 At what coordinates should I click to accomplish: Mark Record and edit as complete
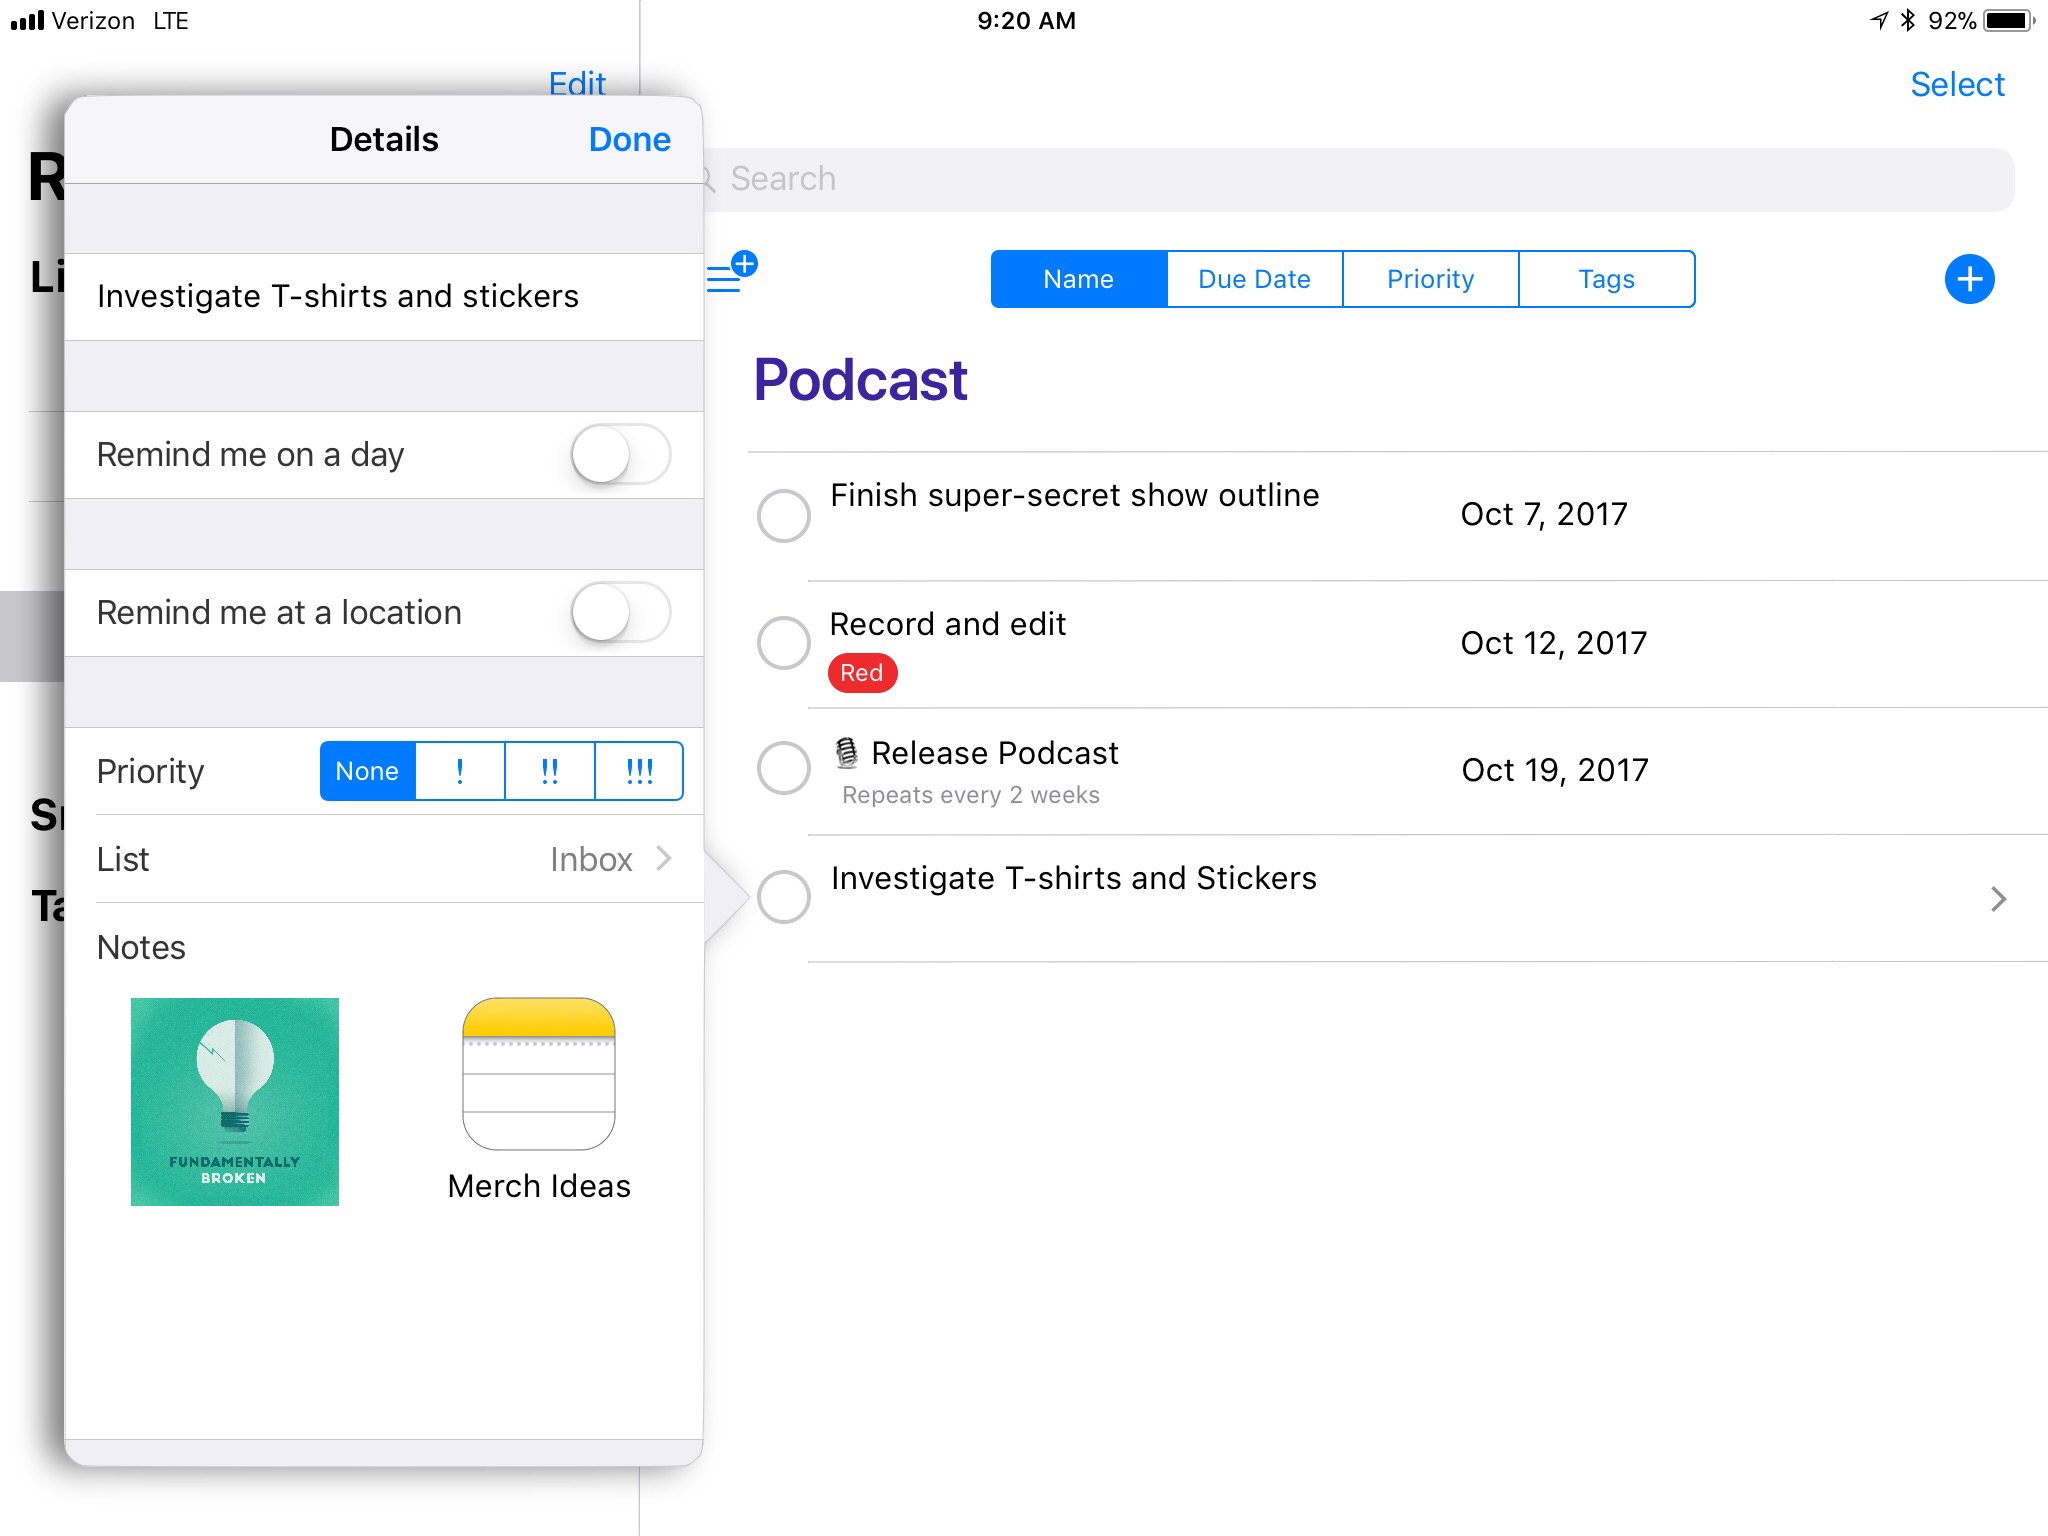[x=783, y=643]
